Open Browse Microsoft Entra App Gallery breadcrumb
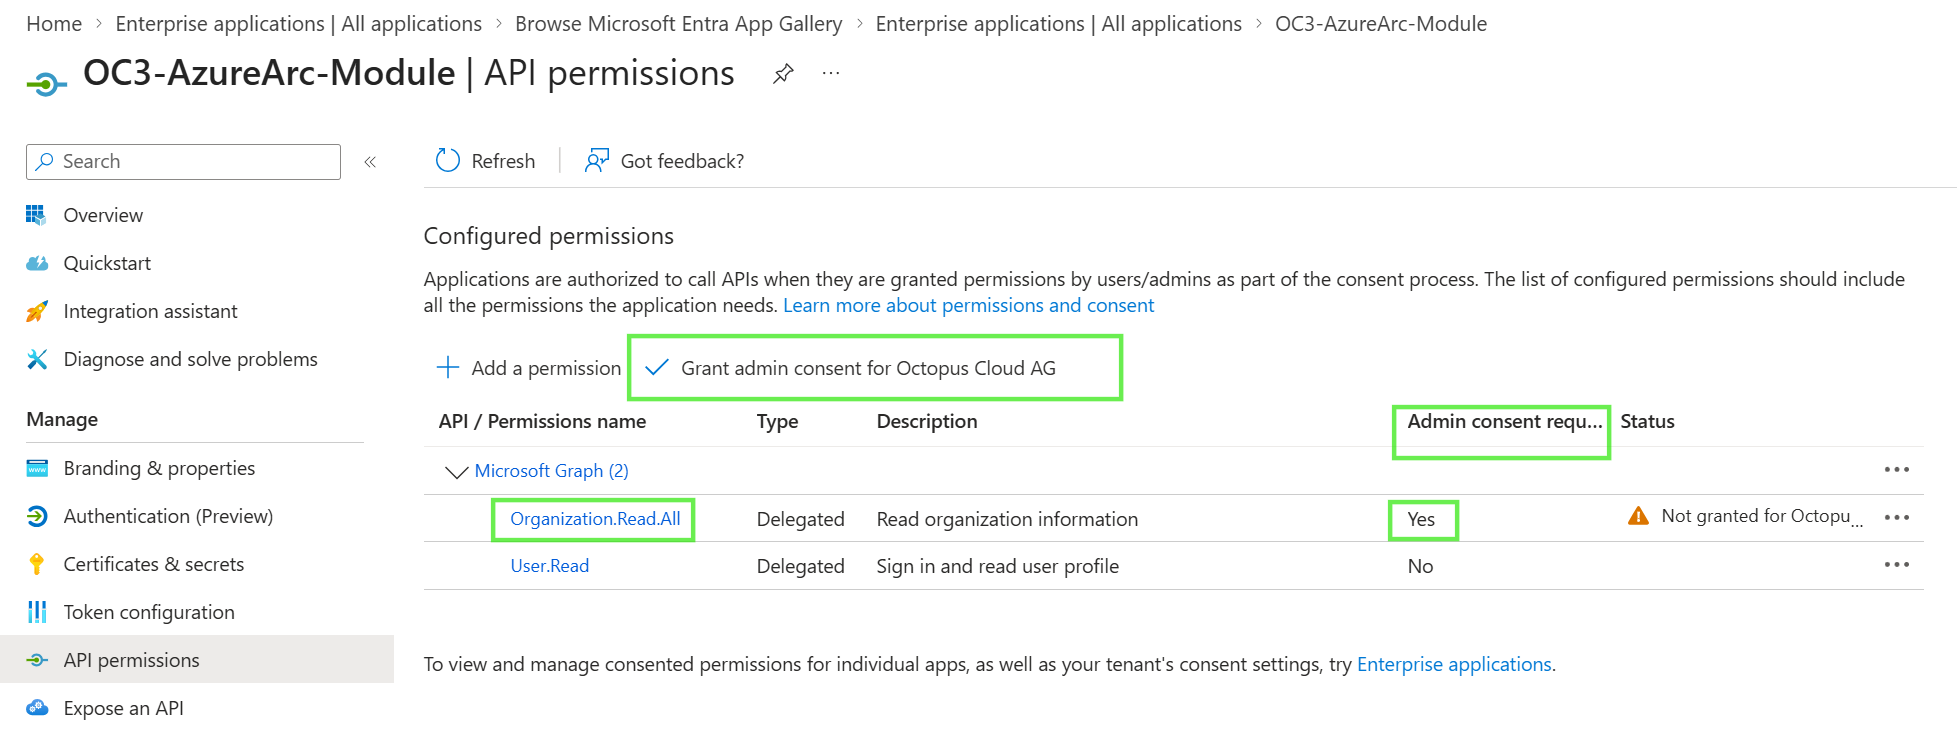The height and width of the screenshot is (733, 1957). pyautogui.click(x=678, y=24)
